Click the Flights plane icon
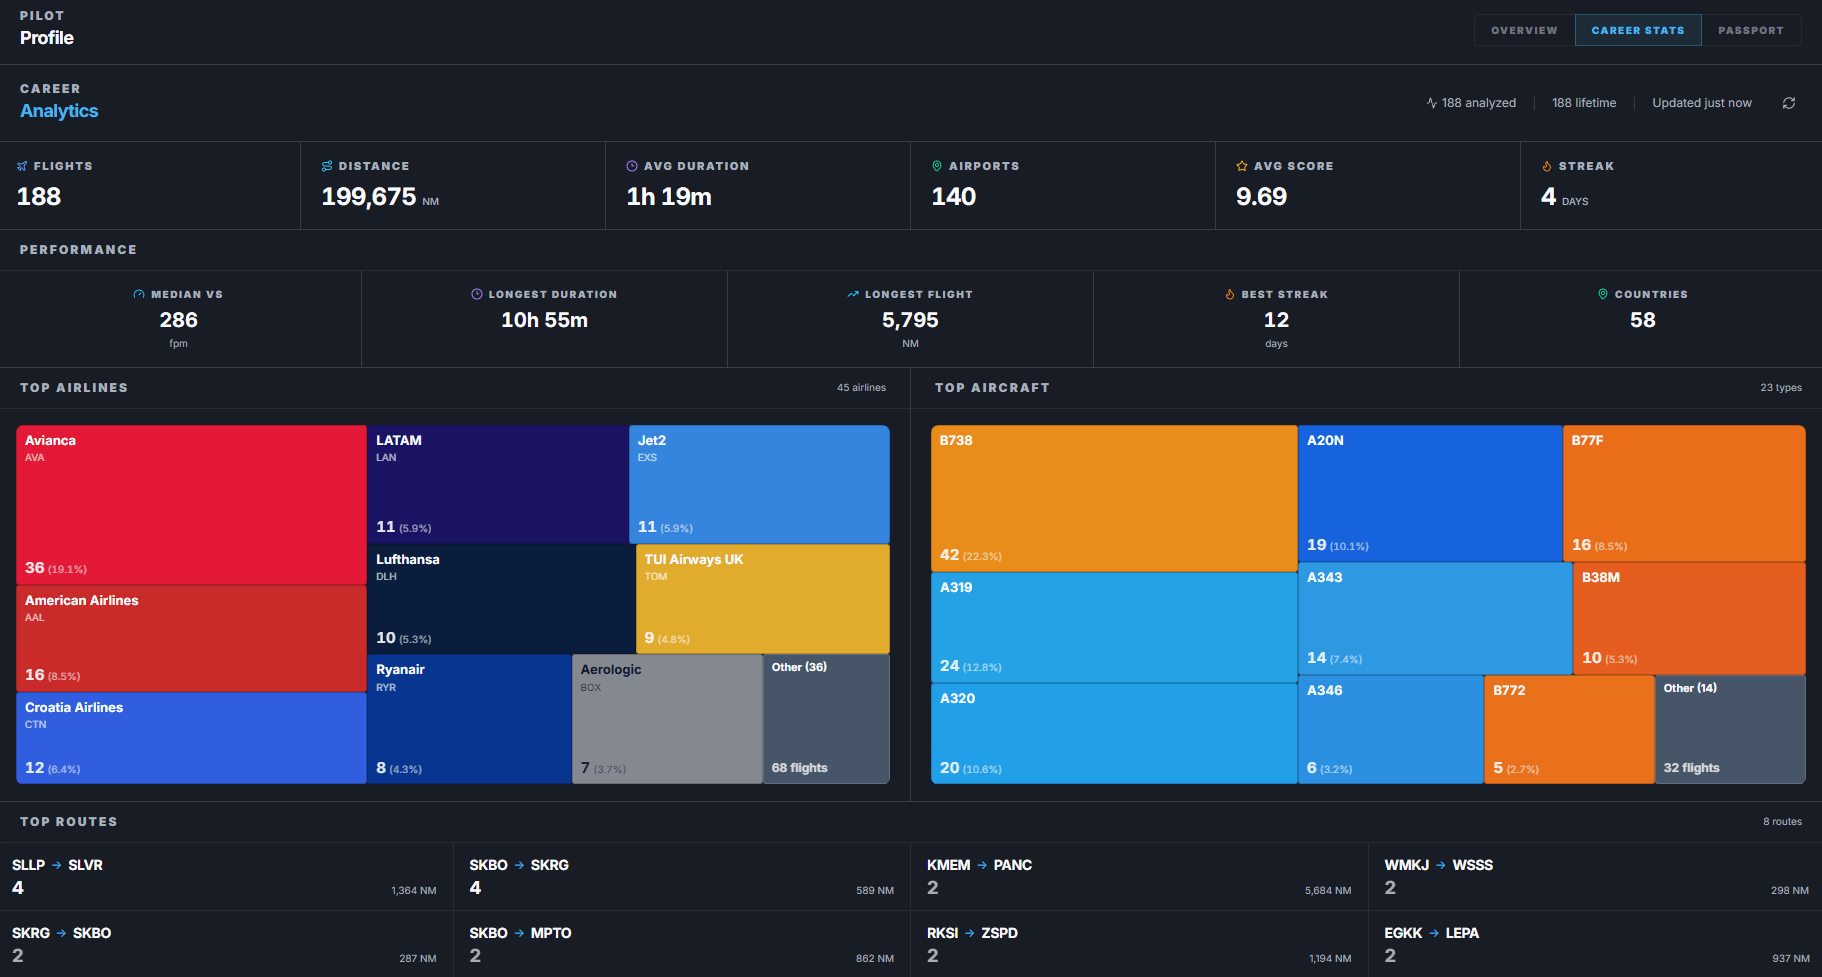The height and width of the screenshot is (977, 1822). (22, 166)
